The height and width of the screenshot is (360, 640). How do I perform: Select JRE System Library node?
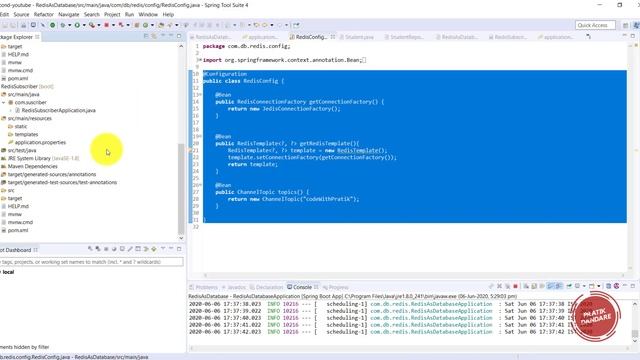[40, 158]
